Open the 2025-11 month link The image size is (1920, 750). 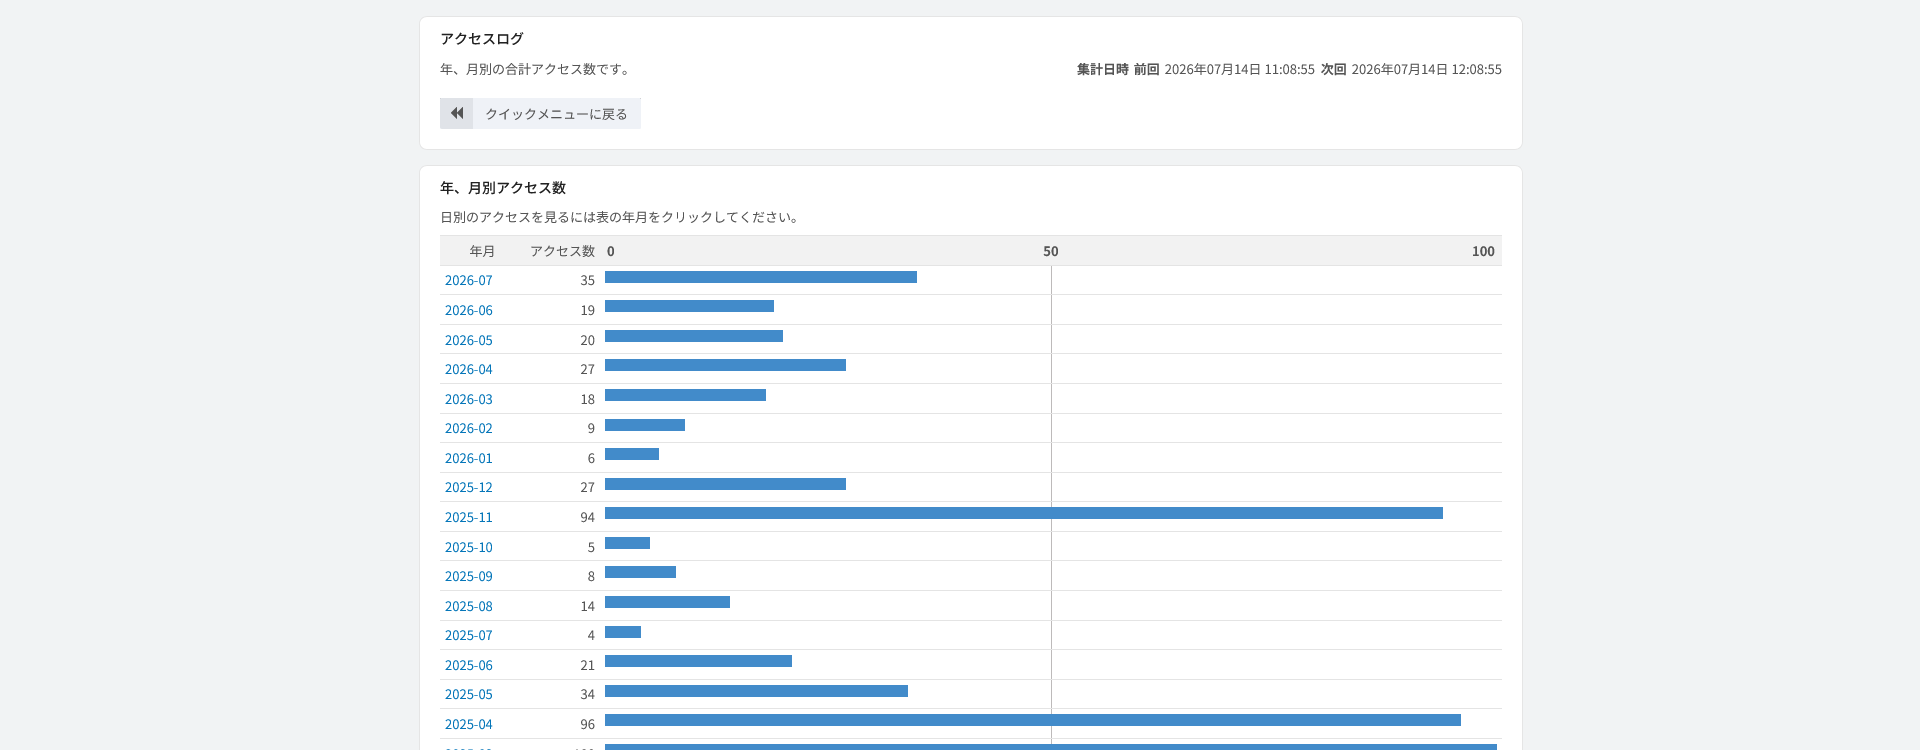pyautogui.click(x=469, y=518)
